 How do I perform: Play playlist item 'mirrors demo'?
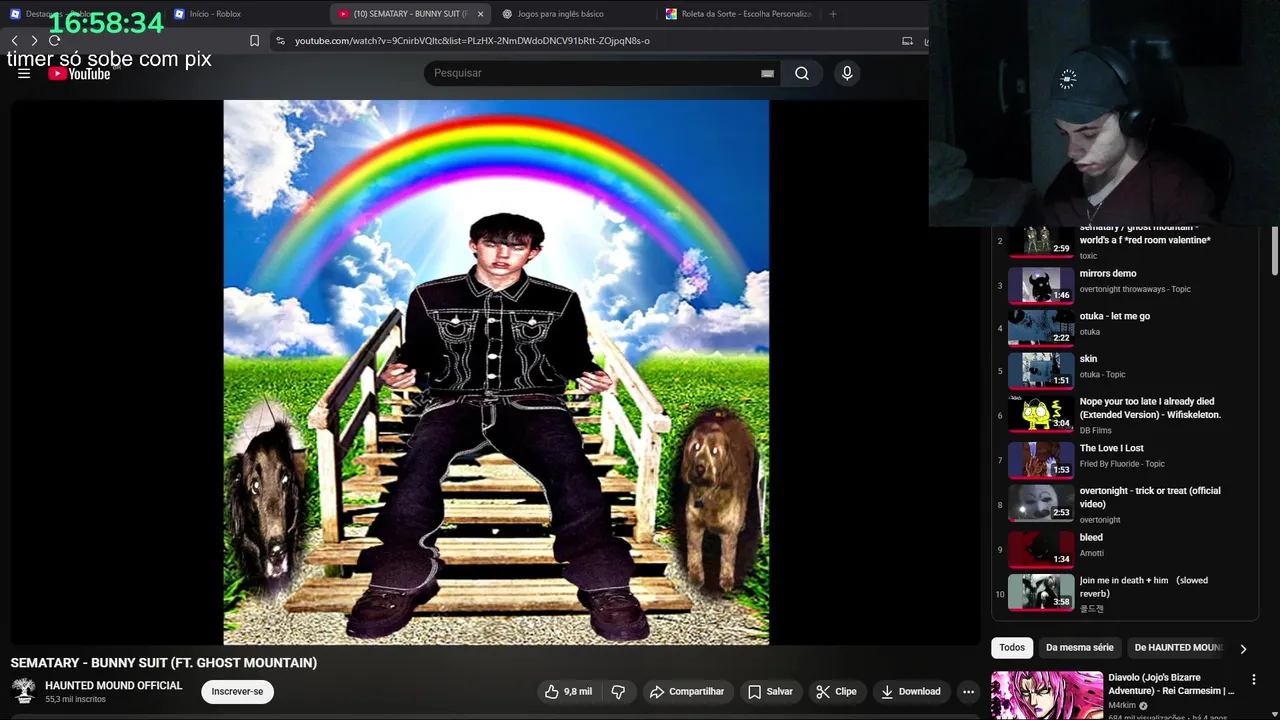tap(1125, 285)
